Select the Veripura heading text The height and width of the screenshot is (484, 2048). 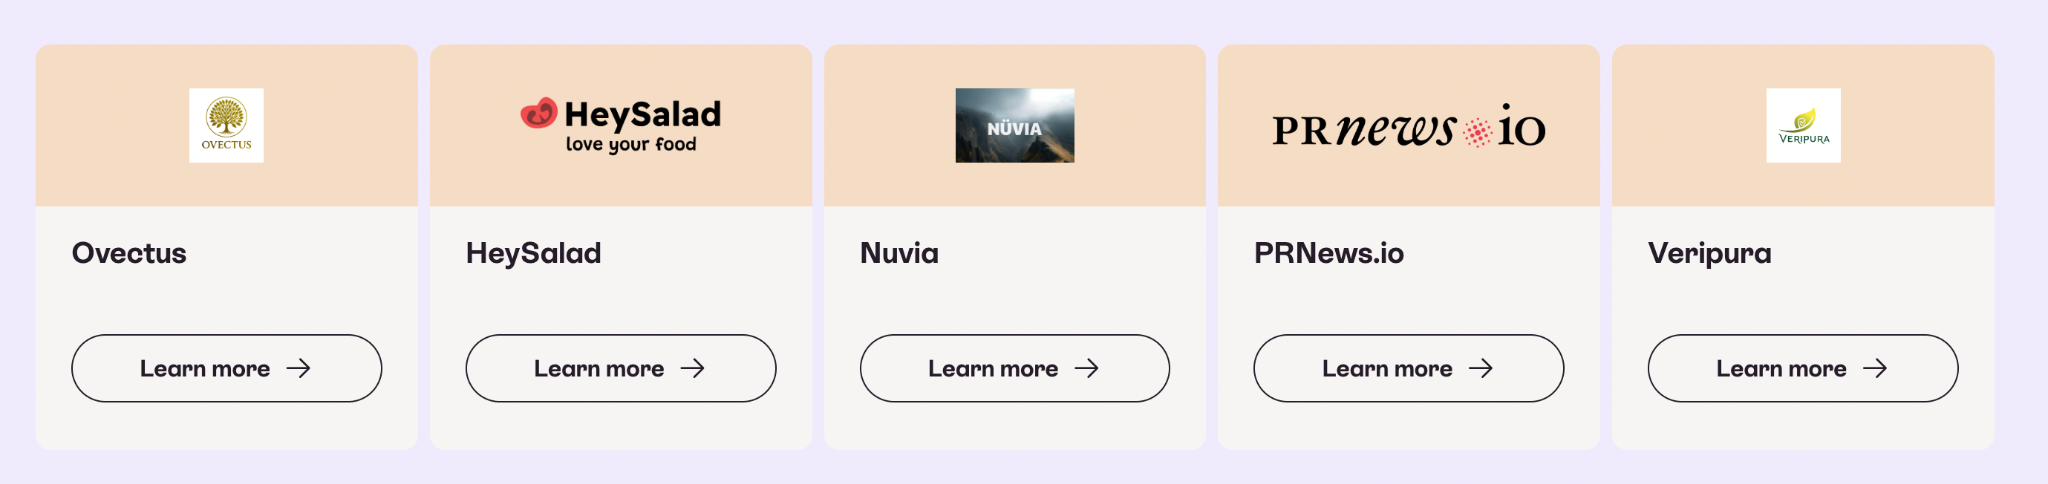coord(1709,253)
